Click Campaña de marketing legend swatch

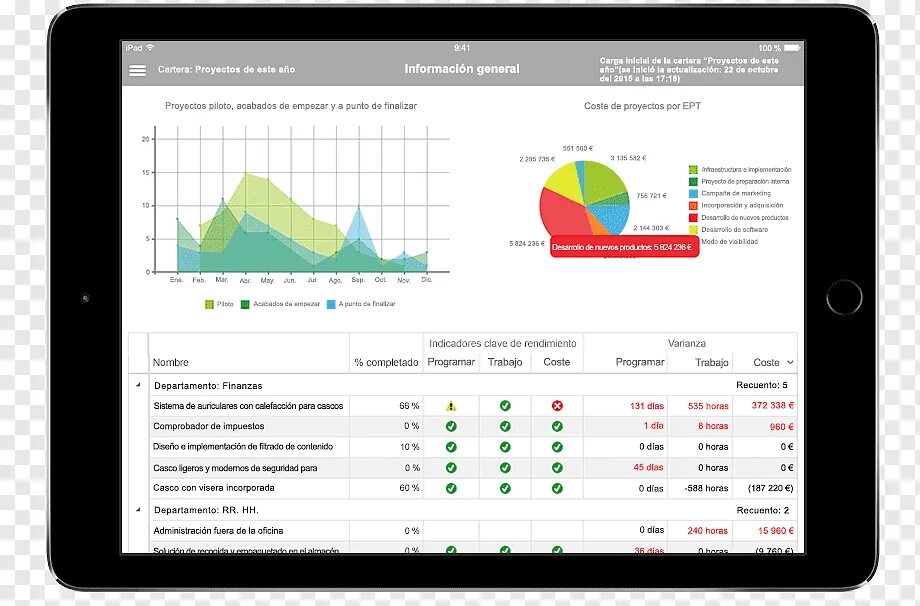pyautogui.click(x=693, y=194)
